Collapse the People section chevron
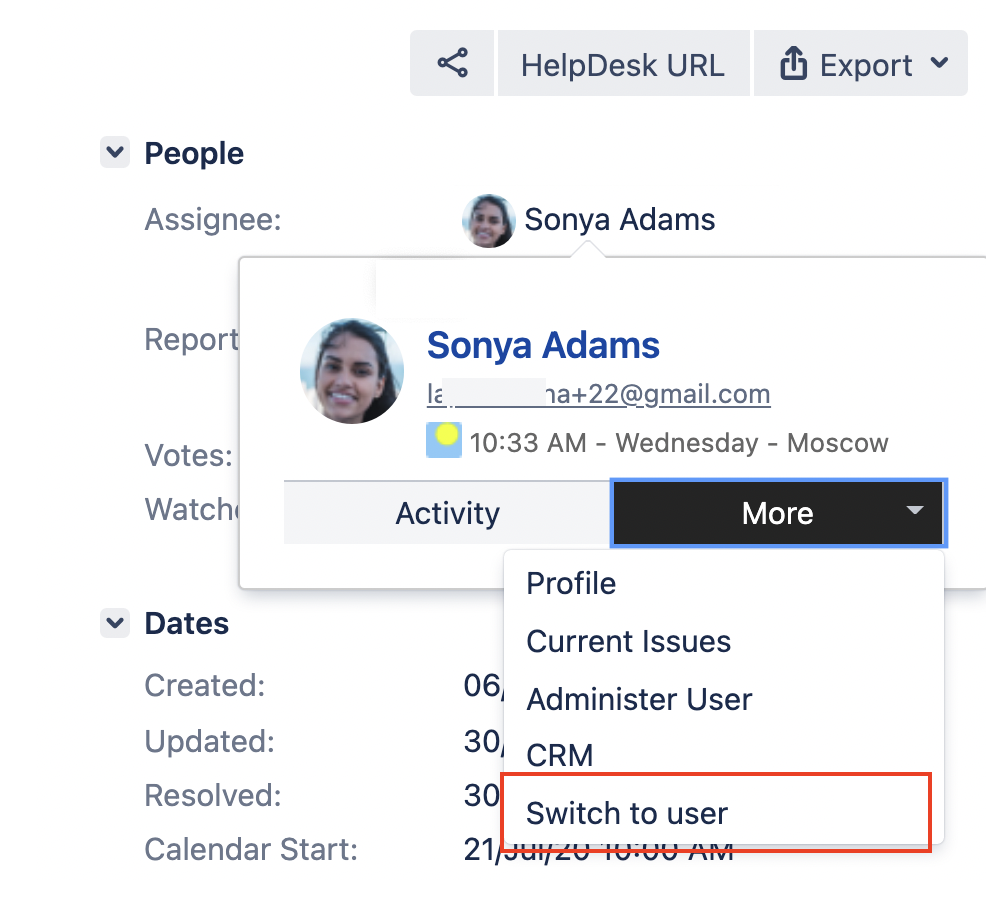This screenshot has width=1000, height=908. pyautogui.click(x=115, y=153)
